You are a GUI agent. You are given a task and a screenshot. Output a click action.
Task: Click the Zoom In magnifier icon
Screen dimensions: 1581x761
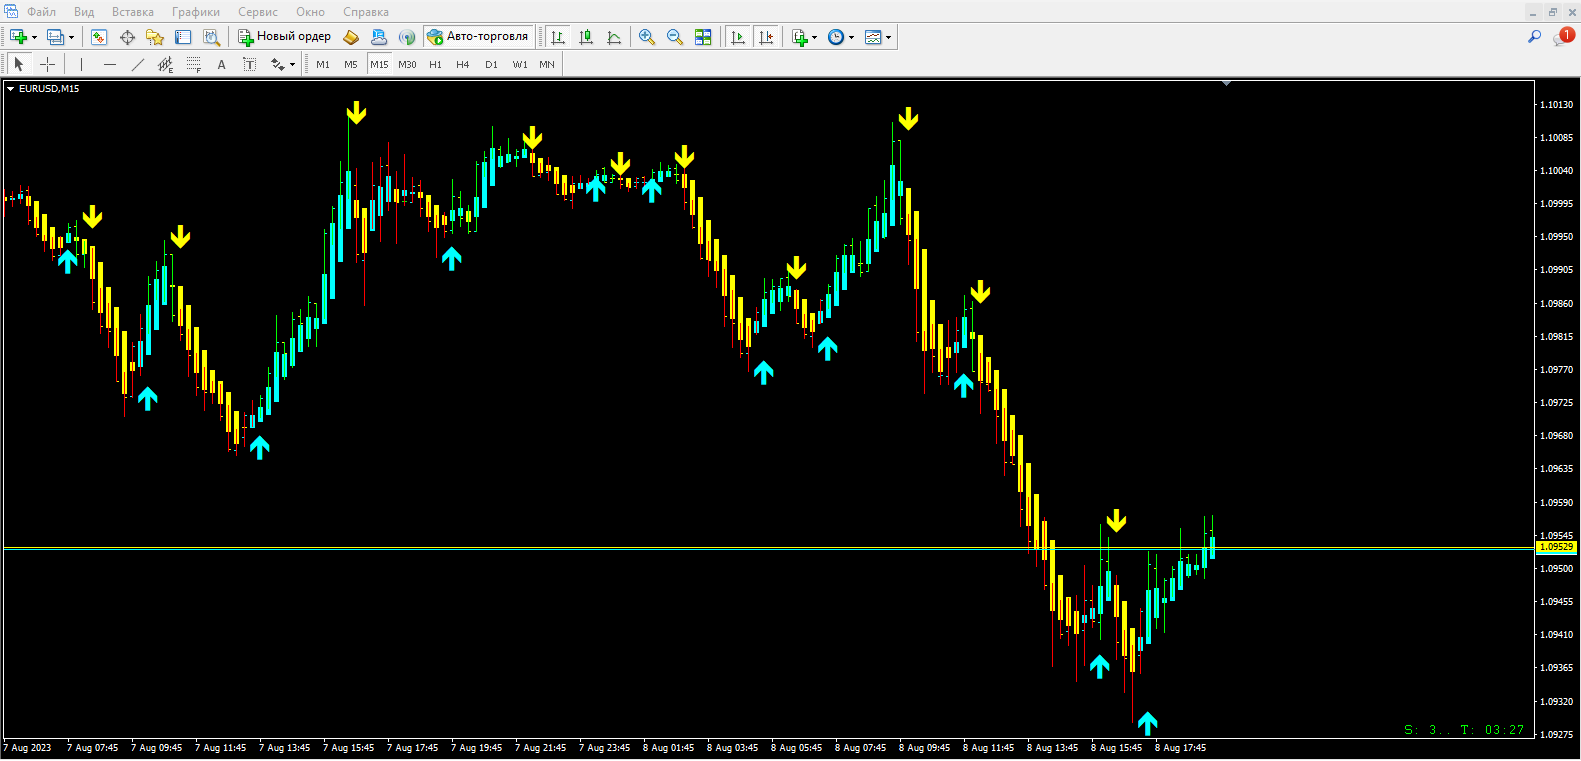647,37
